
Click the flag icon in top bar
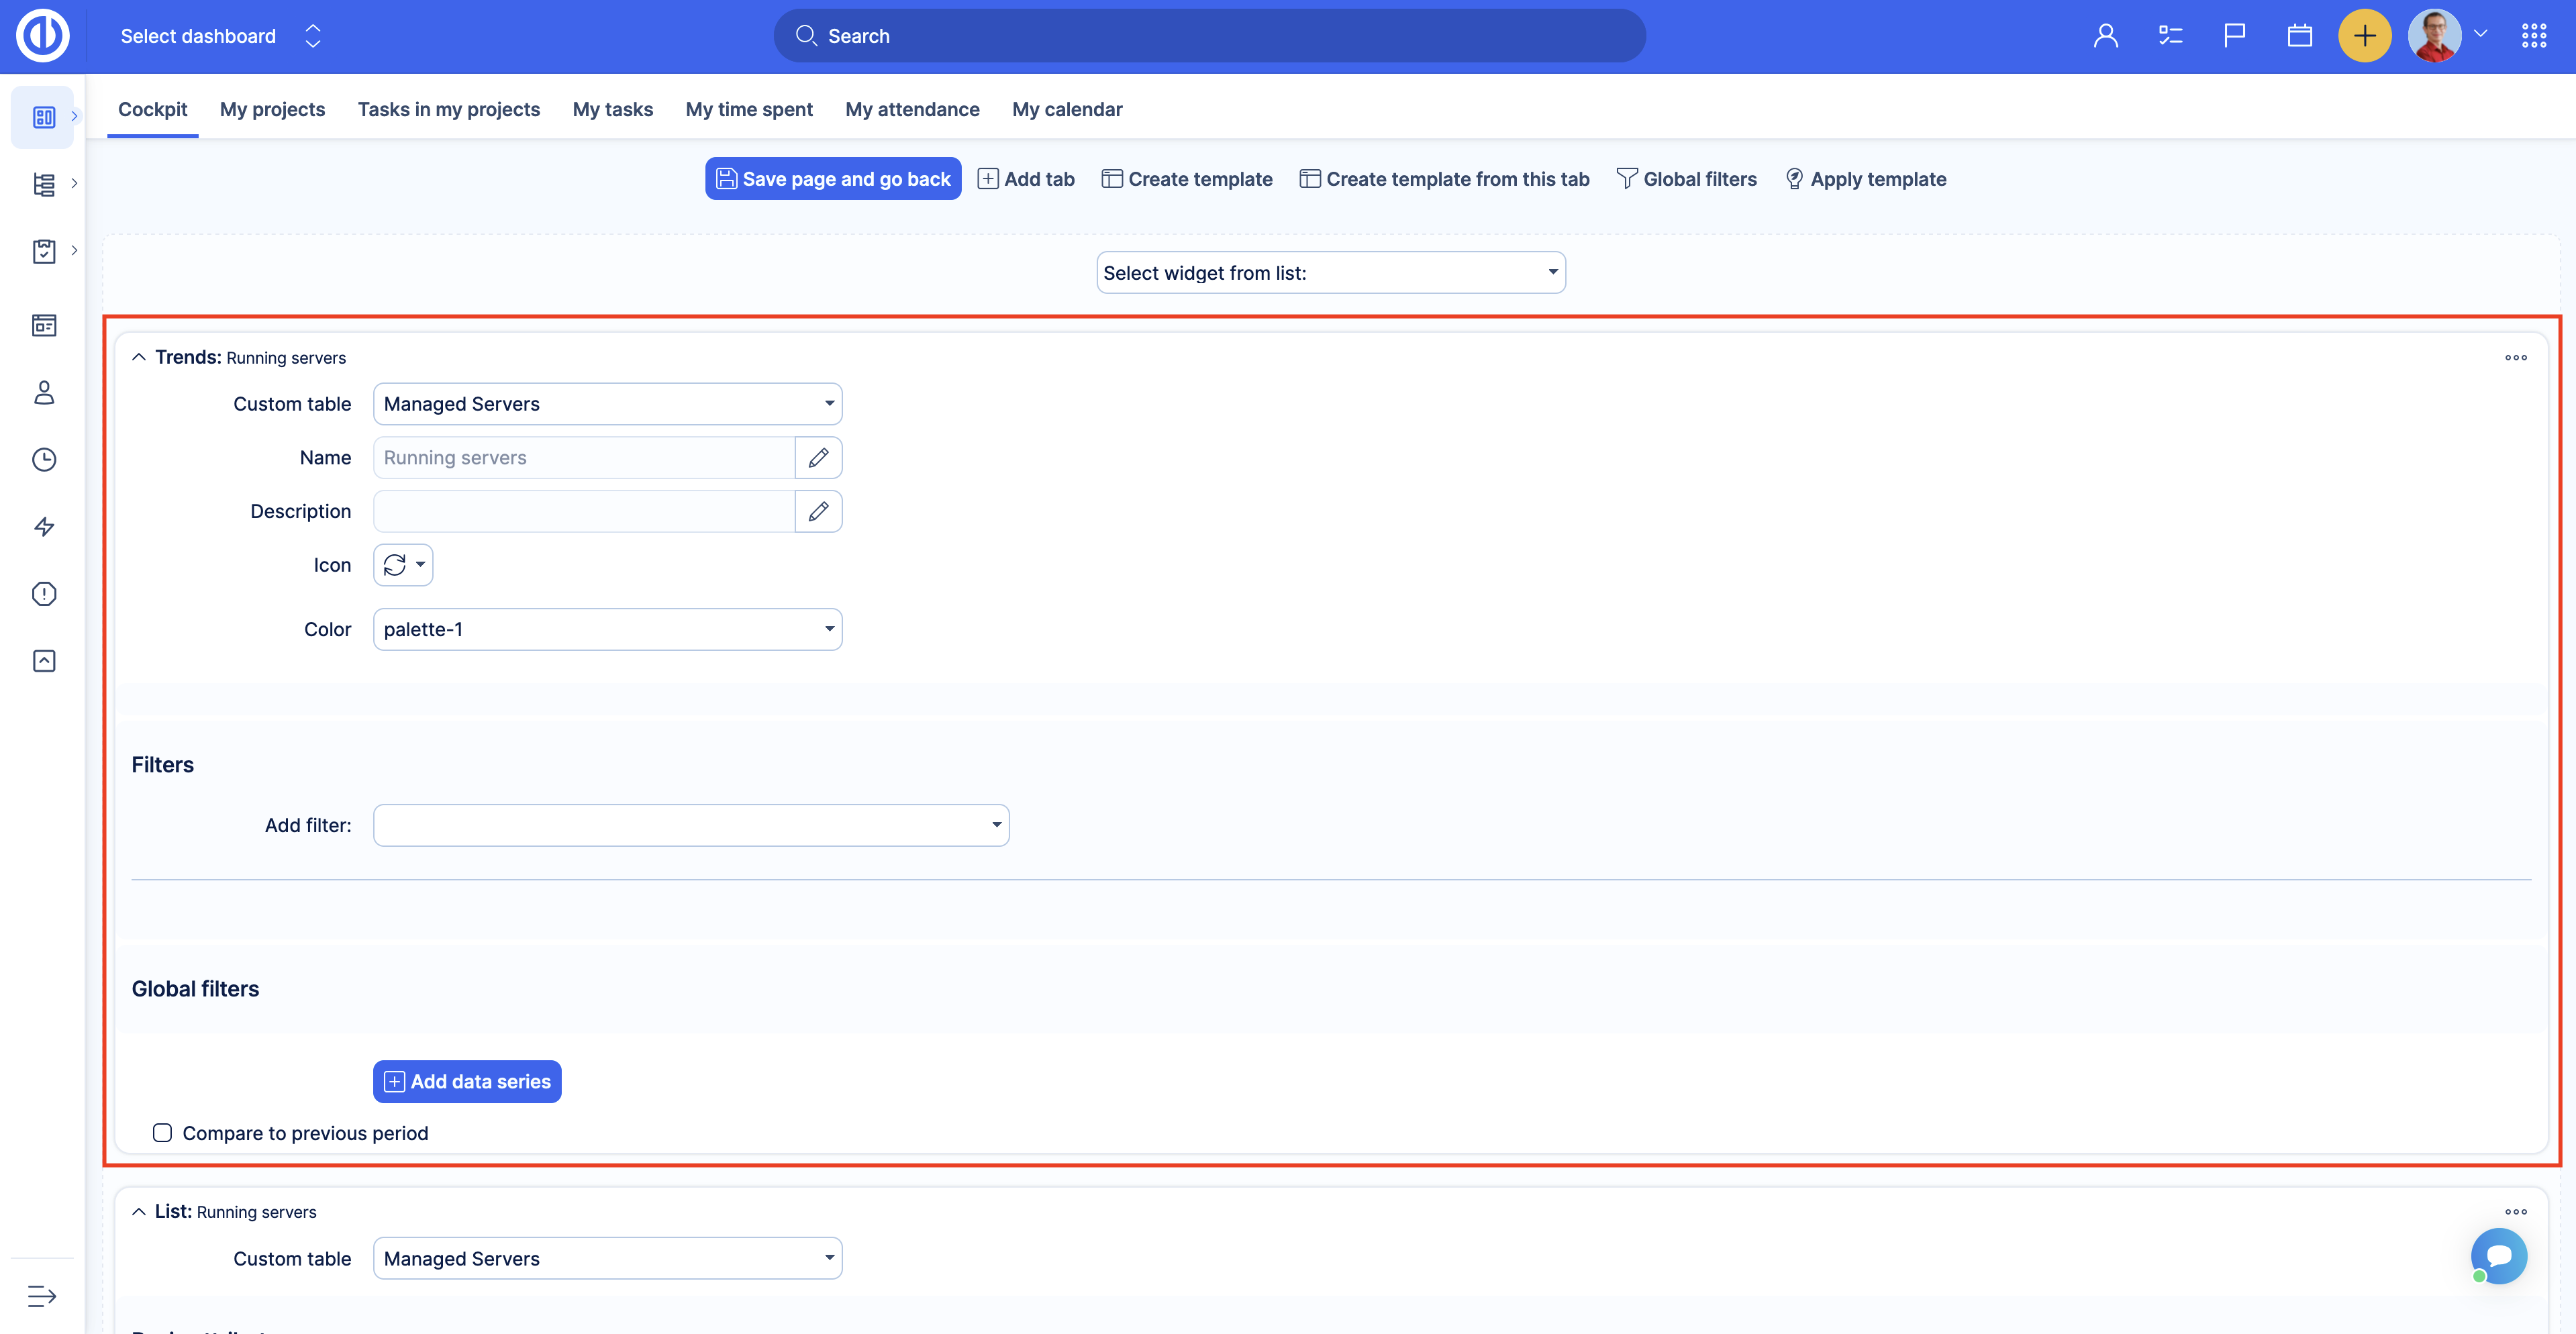tap(2234, 37)
